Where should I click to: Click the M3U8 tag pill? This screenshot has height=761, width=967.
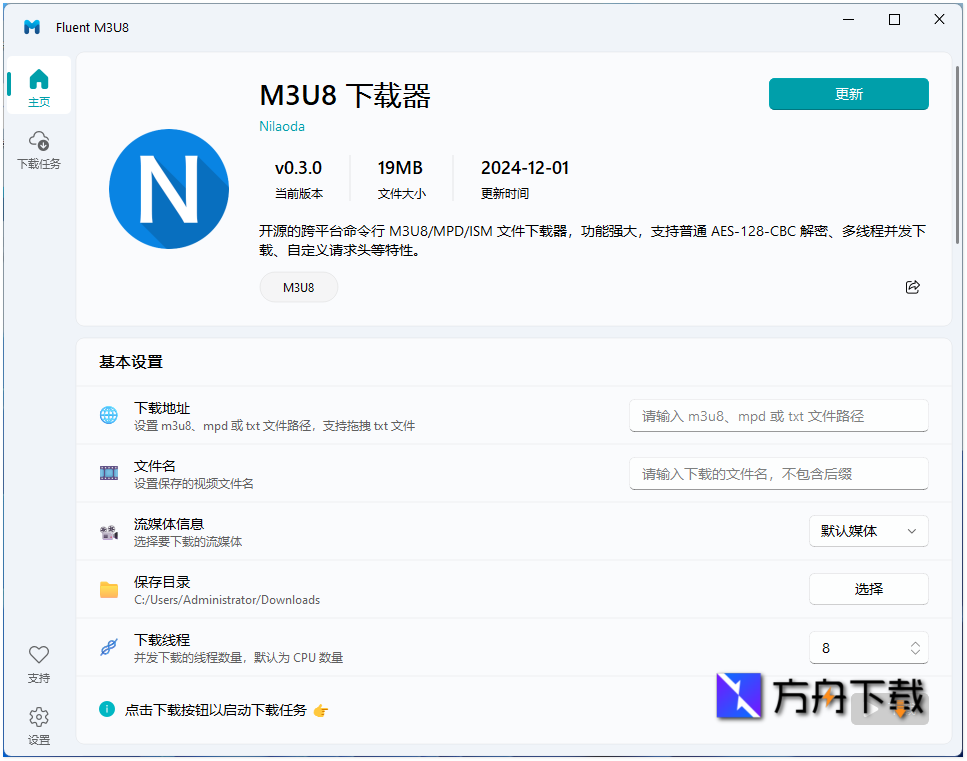click(x=298, y=287)
